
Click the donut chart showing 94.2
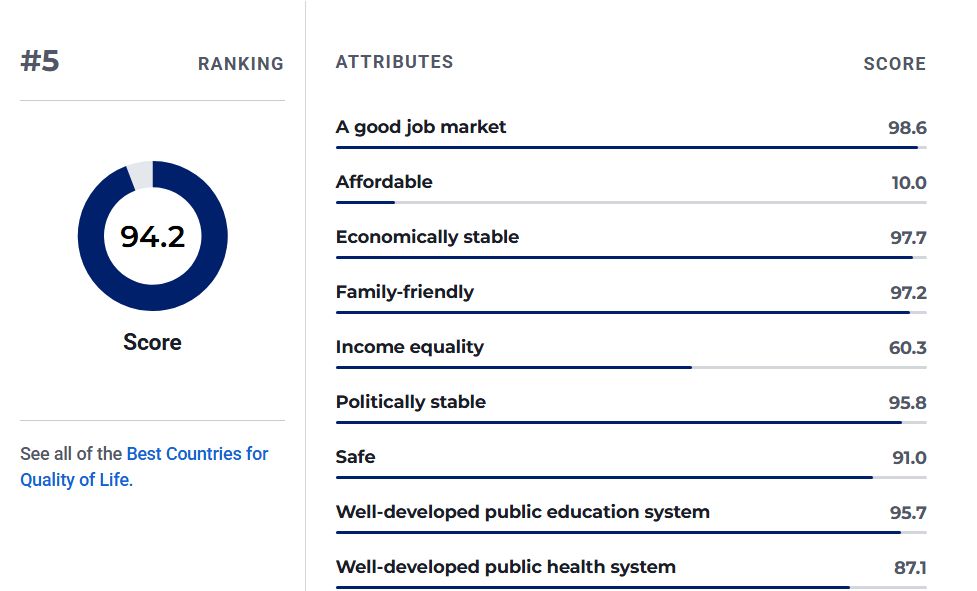(x=153, y=236)
